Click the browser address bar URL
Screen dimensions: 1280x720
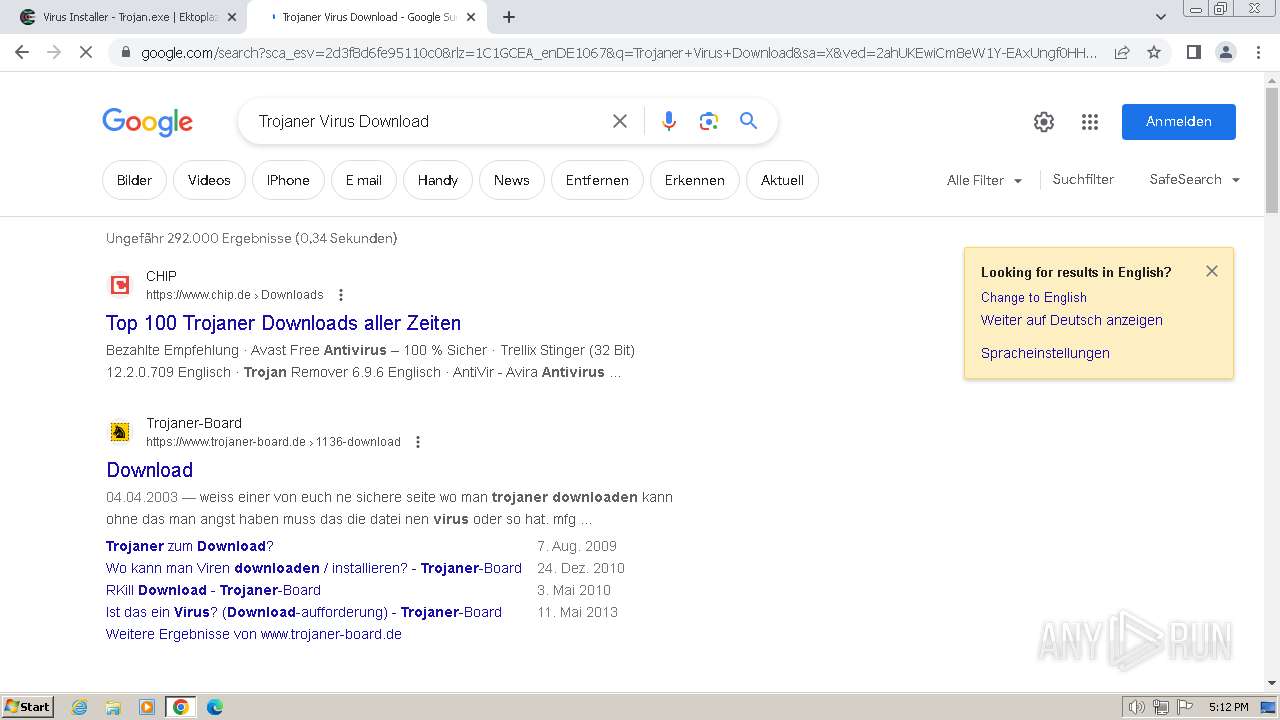[x=618, y=52]
